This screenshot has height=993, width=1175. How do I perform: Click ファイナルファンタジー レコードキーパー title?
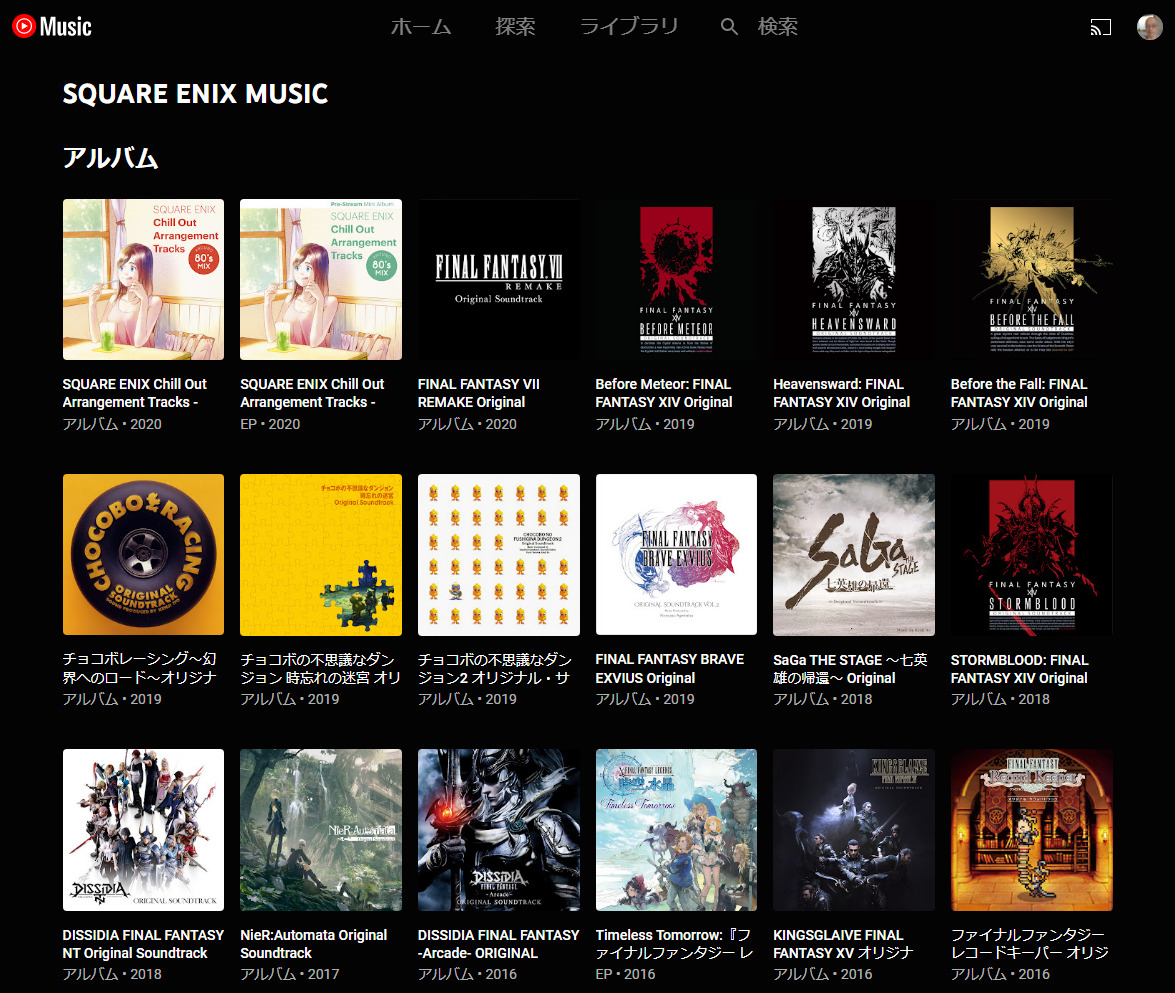click(1030, 944)
